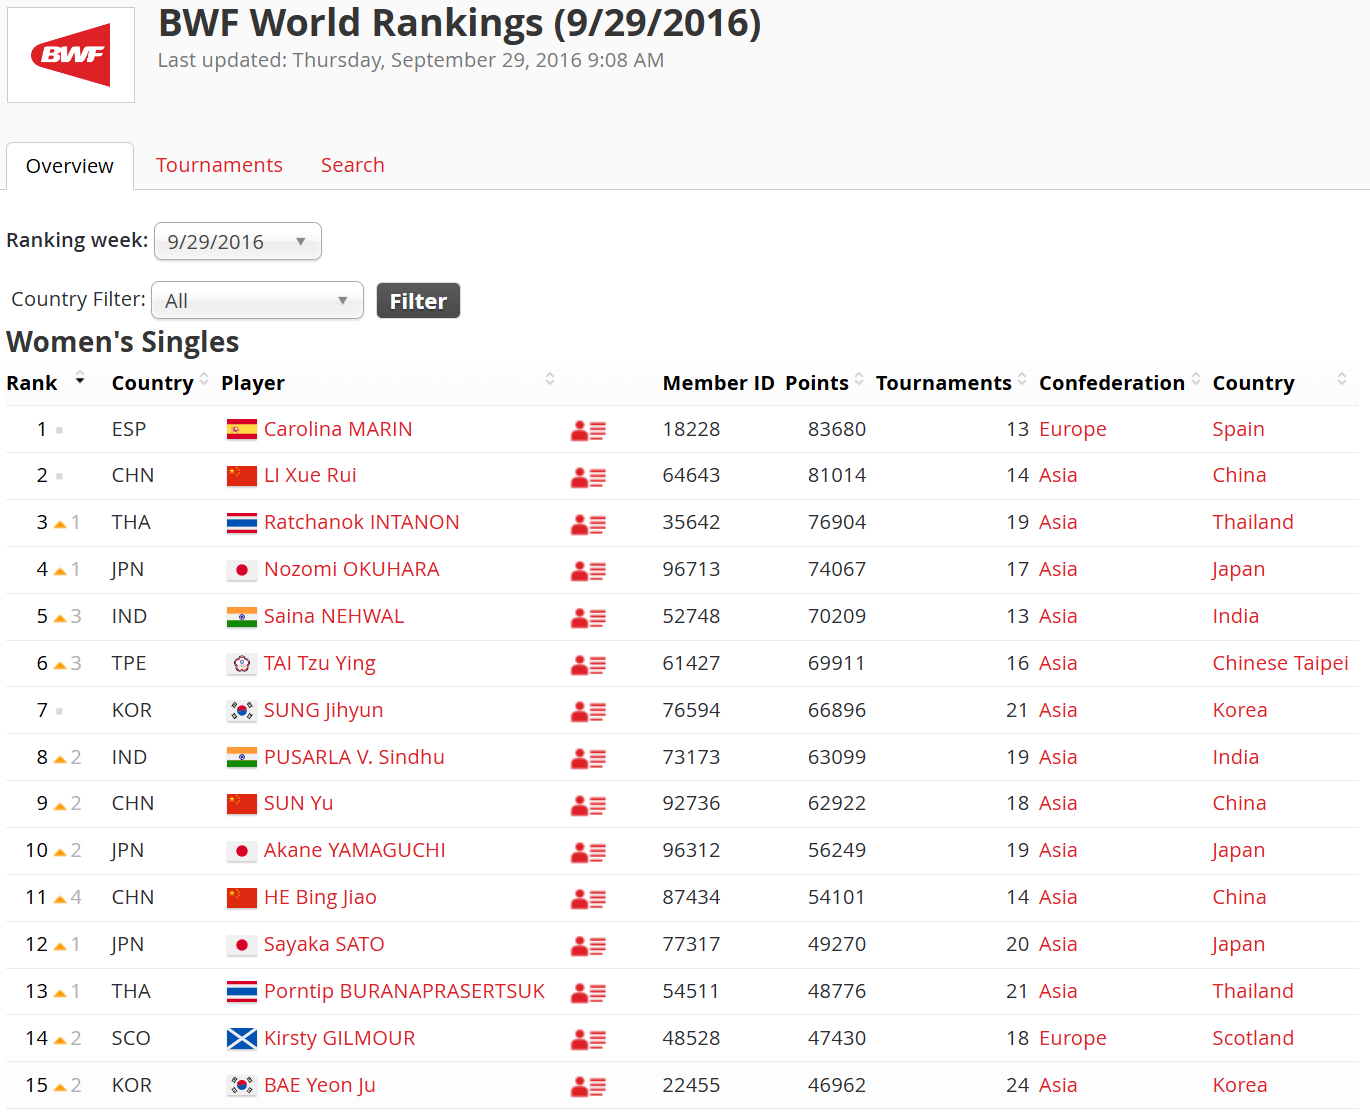
Task: Open Kirsty GILMOUR player link
Action: pos(339,1038)
